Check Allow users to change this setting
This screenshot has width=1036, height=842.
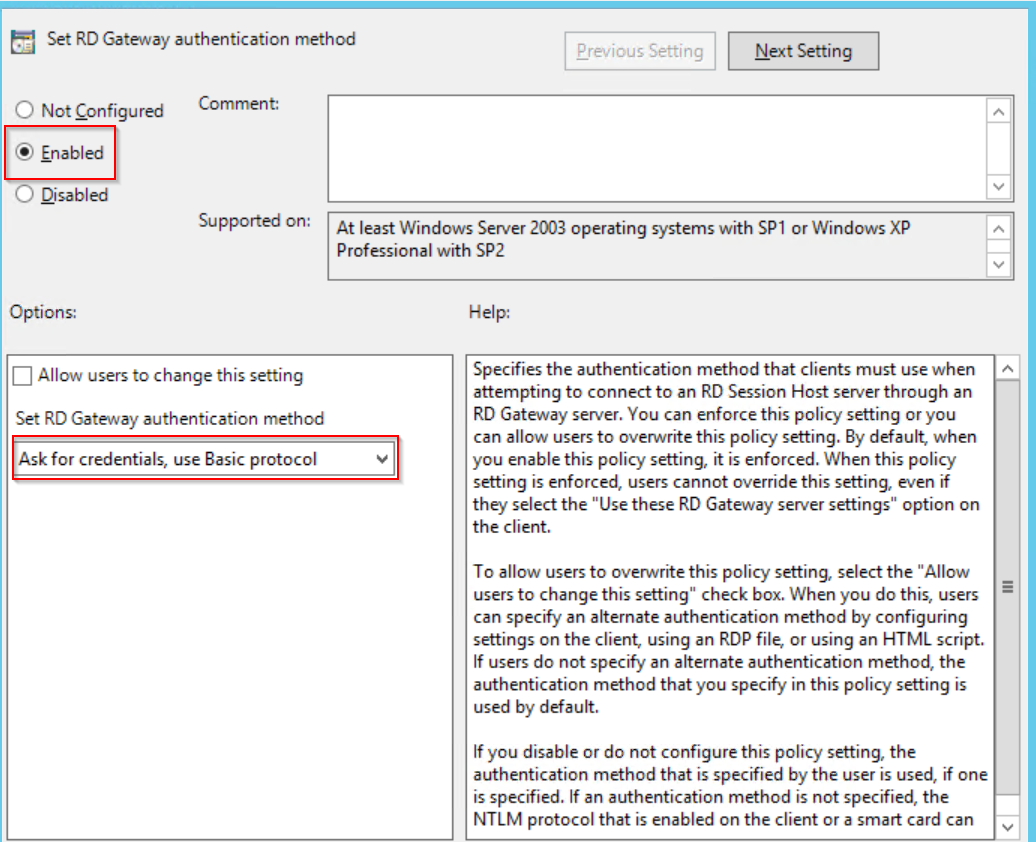(22, 375)
